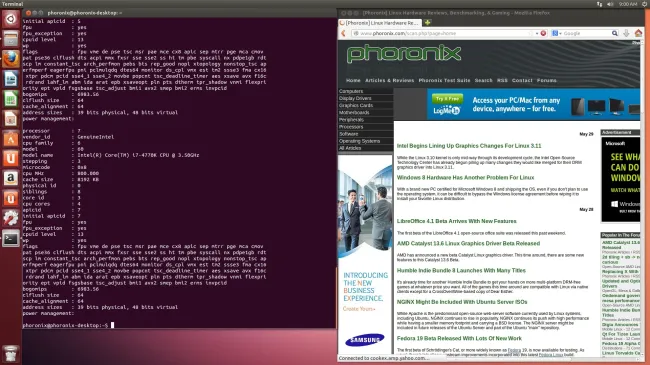Select Operating Systems category in sidebar
This screenshot has height=365, width=650.
click(365, 141)
